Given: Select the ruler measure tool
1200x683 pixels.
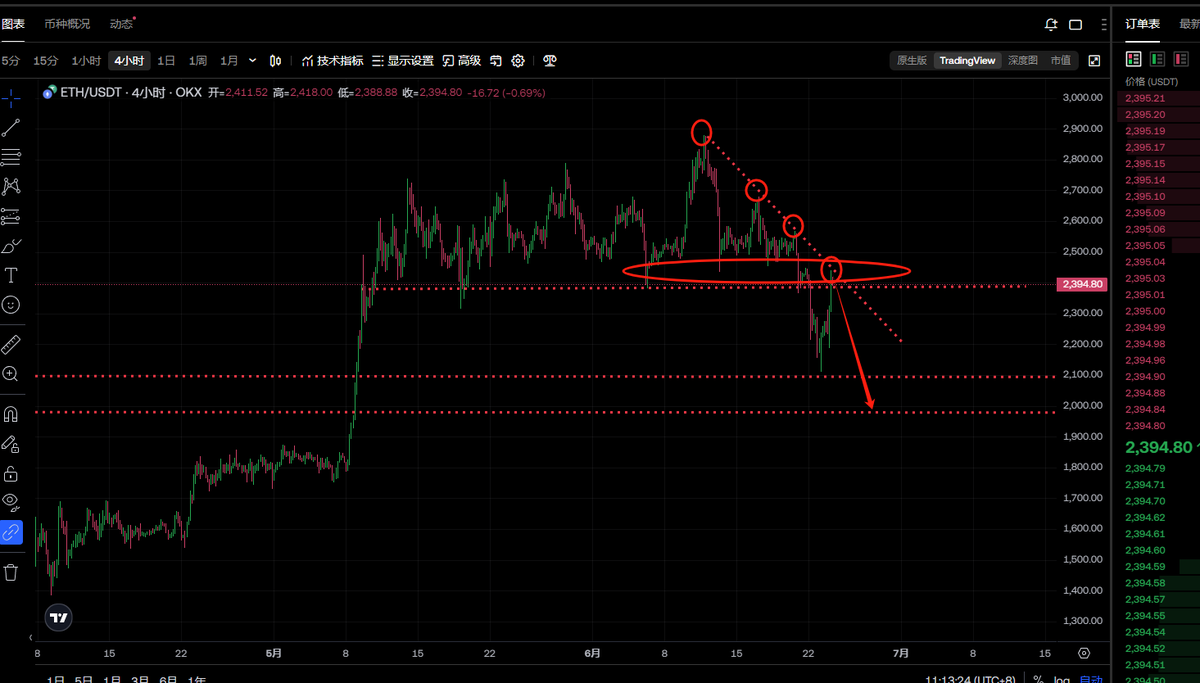Looking at the screenshot, I should (x=11, y=345).
